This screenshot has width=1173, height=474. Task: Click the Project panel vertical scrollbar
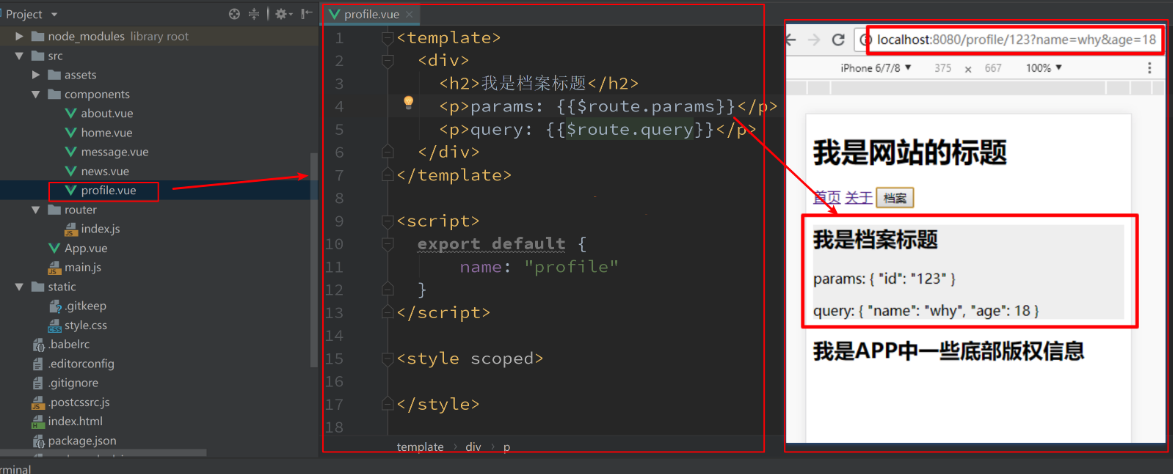(314, 259)
